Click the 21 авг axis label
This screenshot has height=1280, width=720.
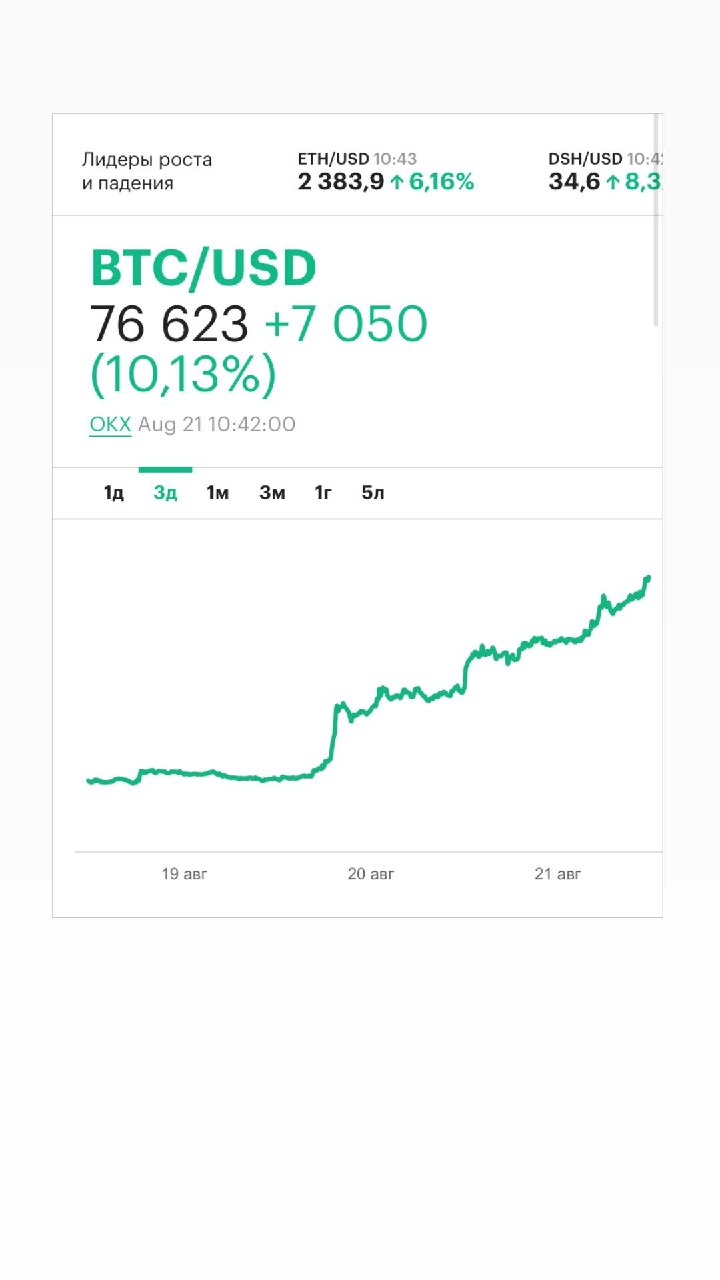[557, 874]
